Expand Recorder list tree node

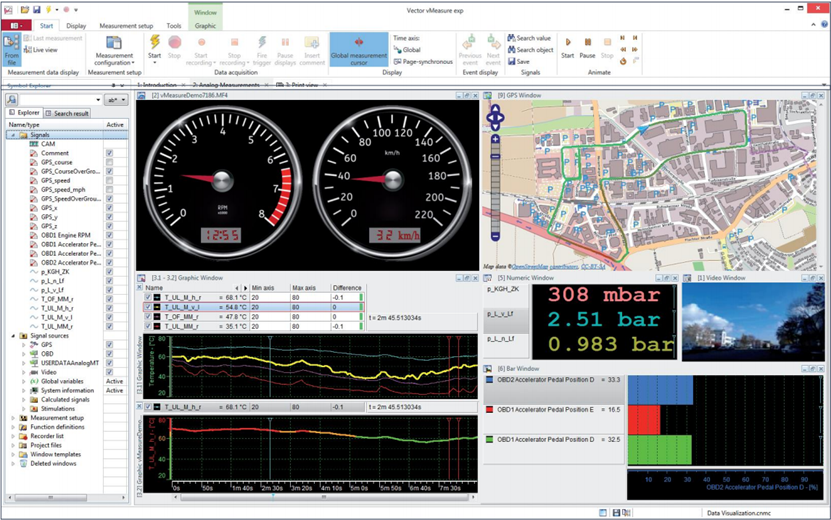13,436
